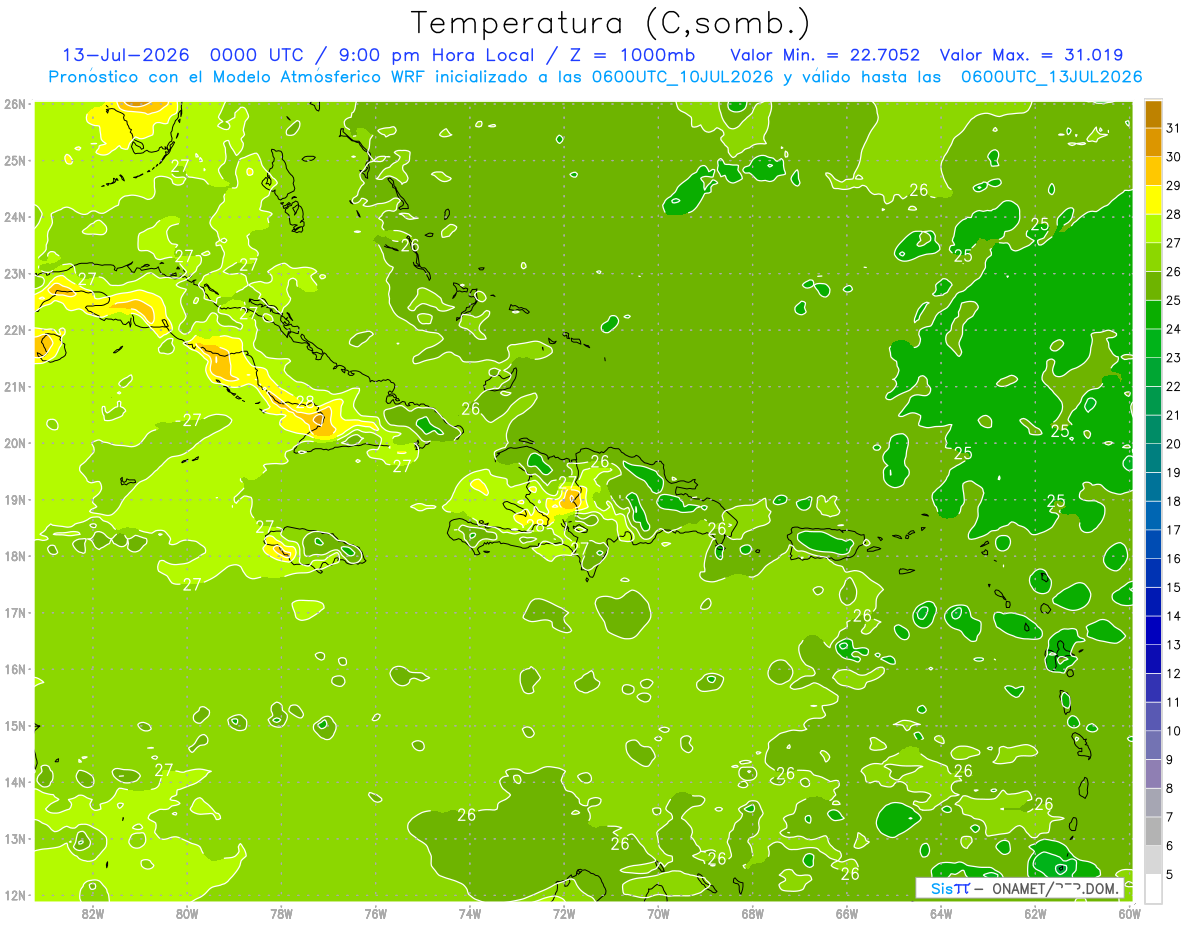Viewport: 1200px width, 927px height.
Task: Click the '20N' latitude axis label
Action: 14,442
